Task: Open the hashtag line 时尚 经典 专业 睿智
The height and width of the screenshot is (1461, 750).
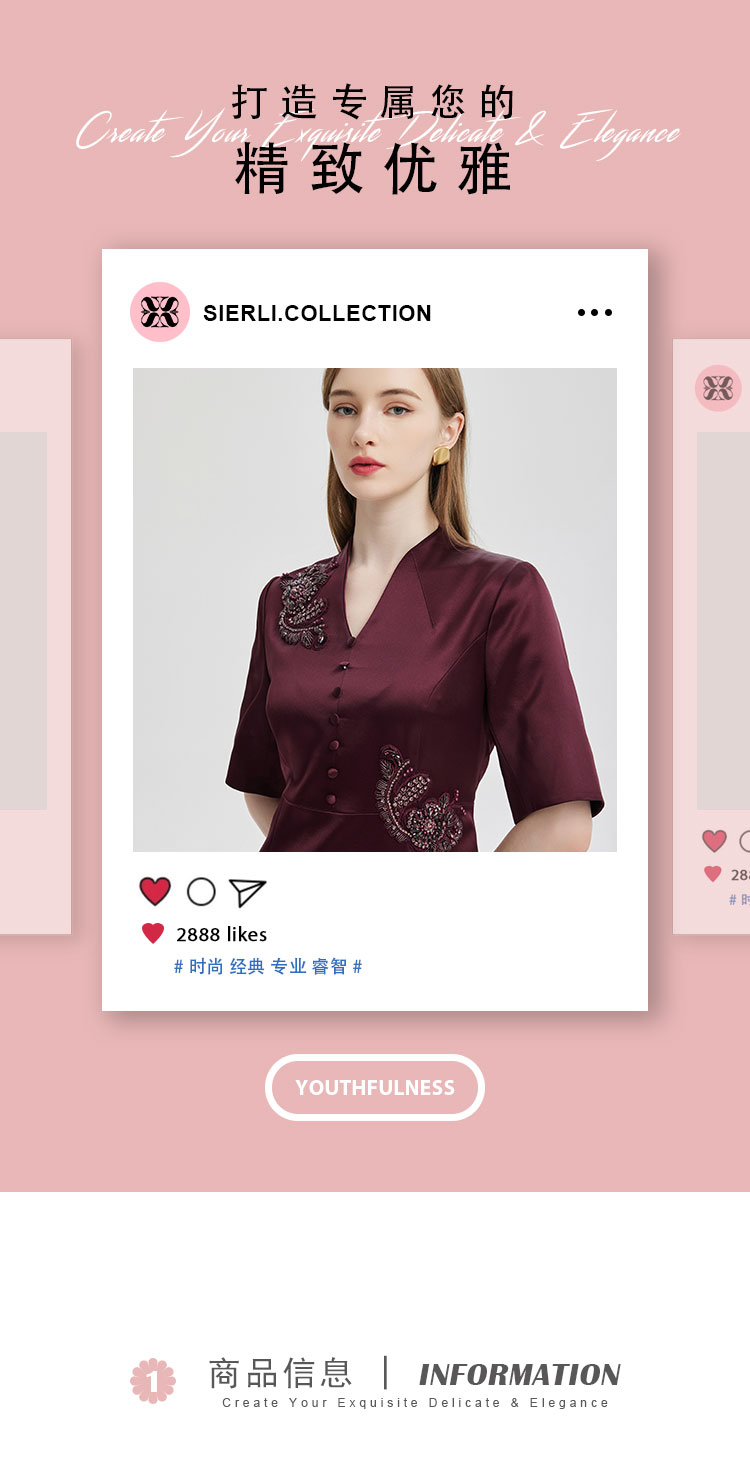Action: (268, 966)
